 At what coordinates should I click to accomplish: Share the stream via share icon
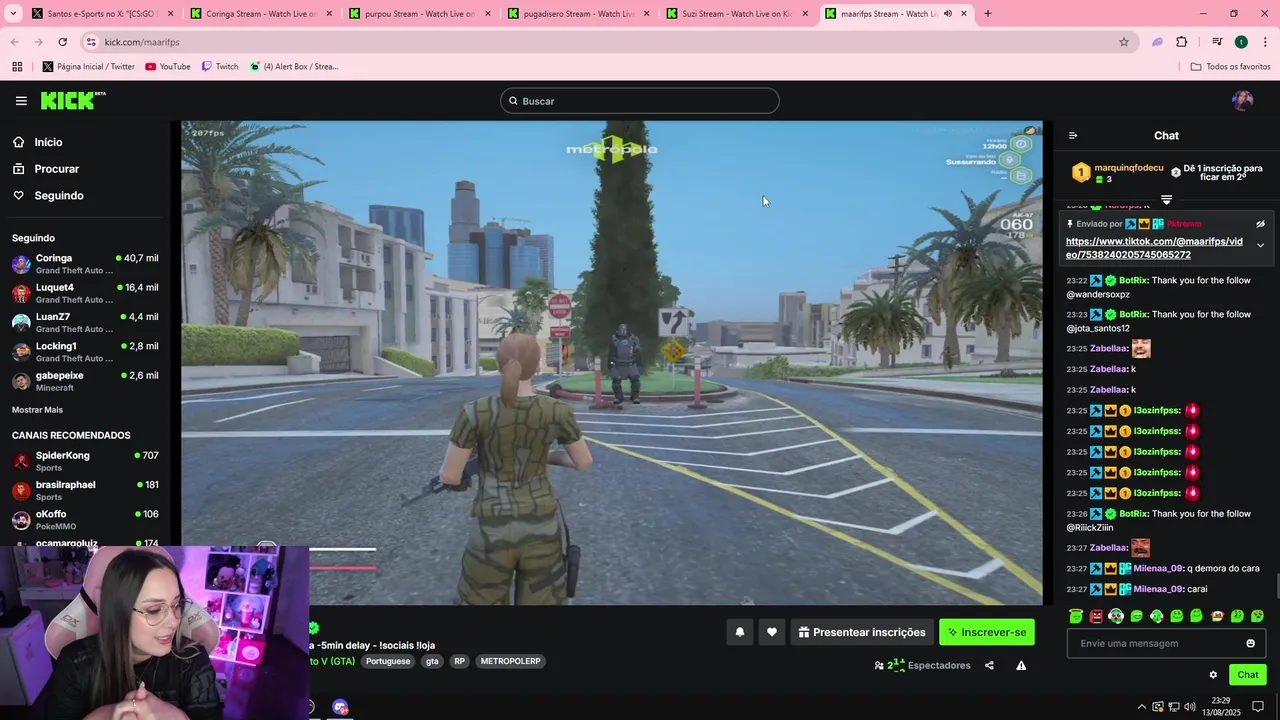pyautogui.click(x=989, y=666)
